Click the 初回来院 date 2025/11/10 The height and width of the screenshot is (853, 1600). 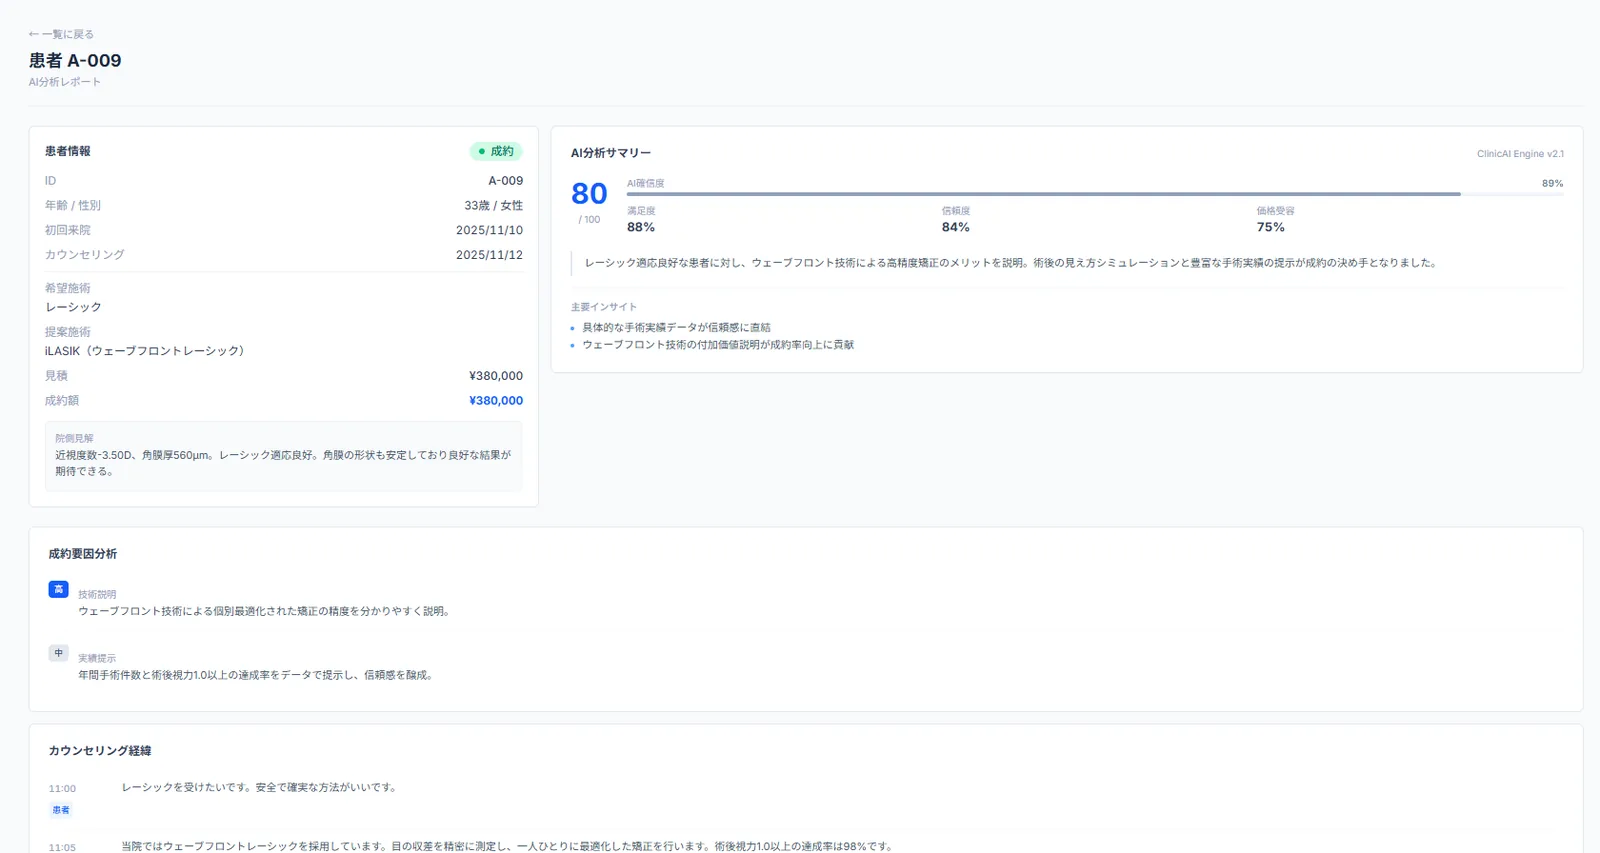[489, 230]
